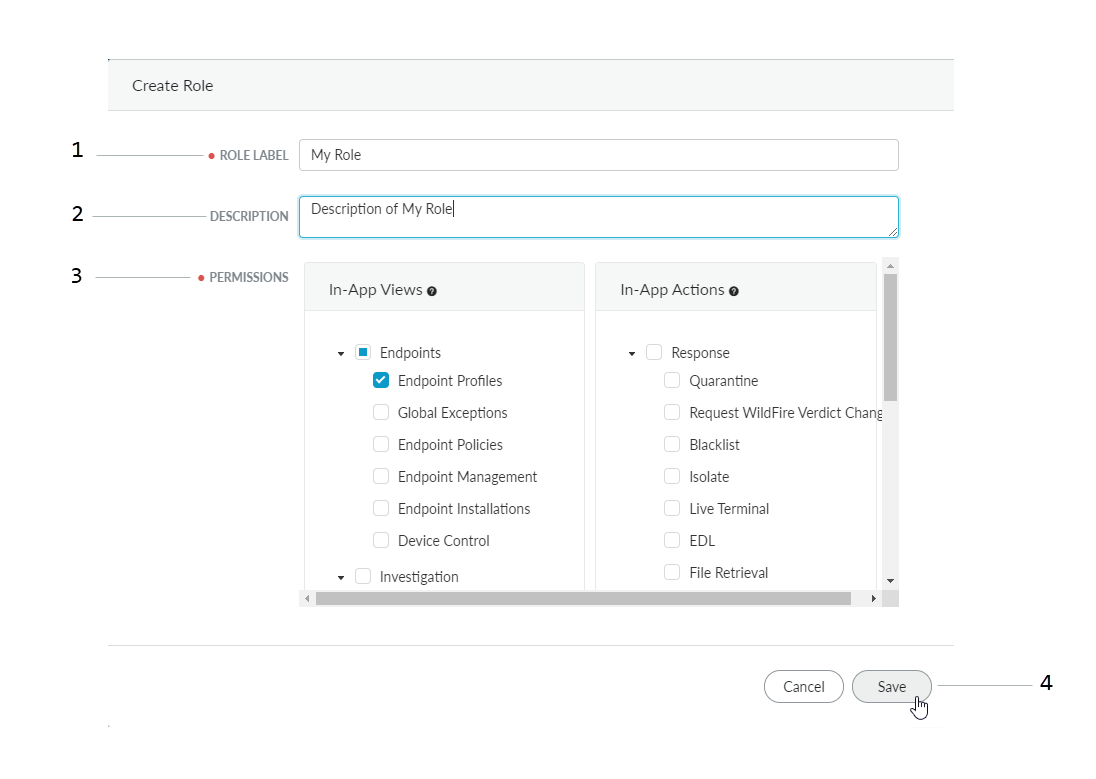Focus the Role Label input field
The image size is (1096, 779).
(598, 155)
